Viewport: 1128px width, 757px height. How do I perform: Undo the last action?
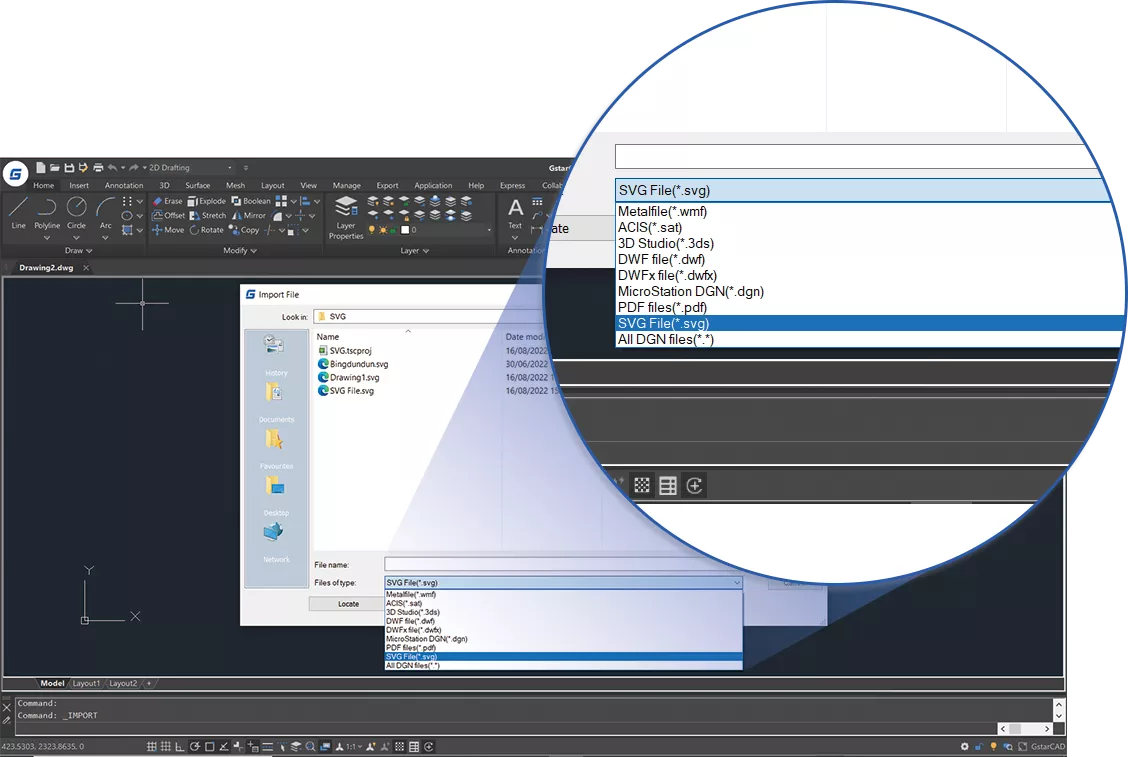pos(112,168)
